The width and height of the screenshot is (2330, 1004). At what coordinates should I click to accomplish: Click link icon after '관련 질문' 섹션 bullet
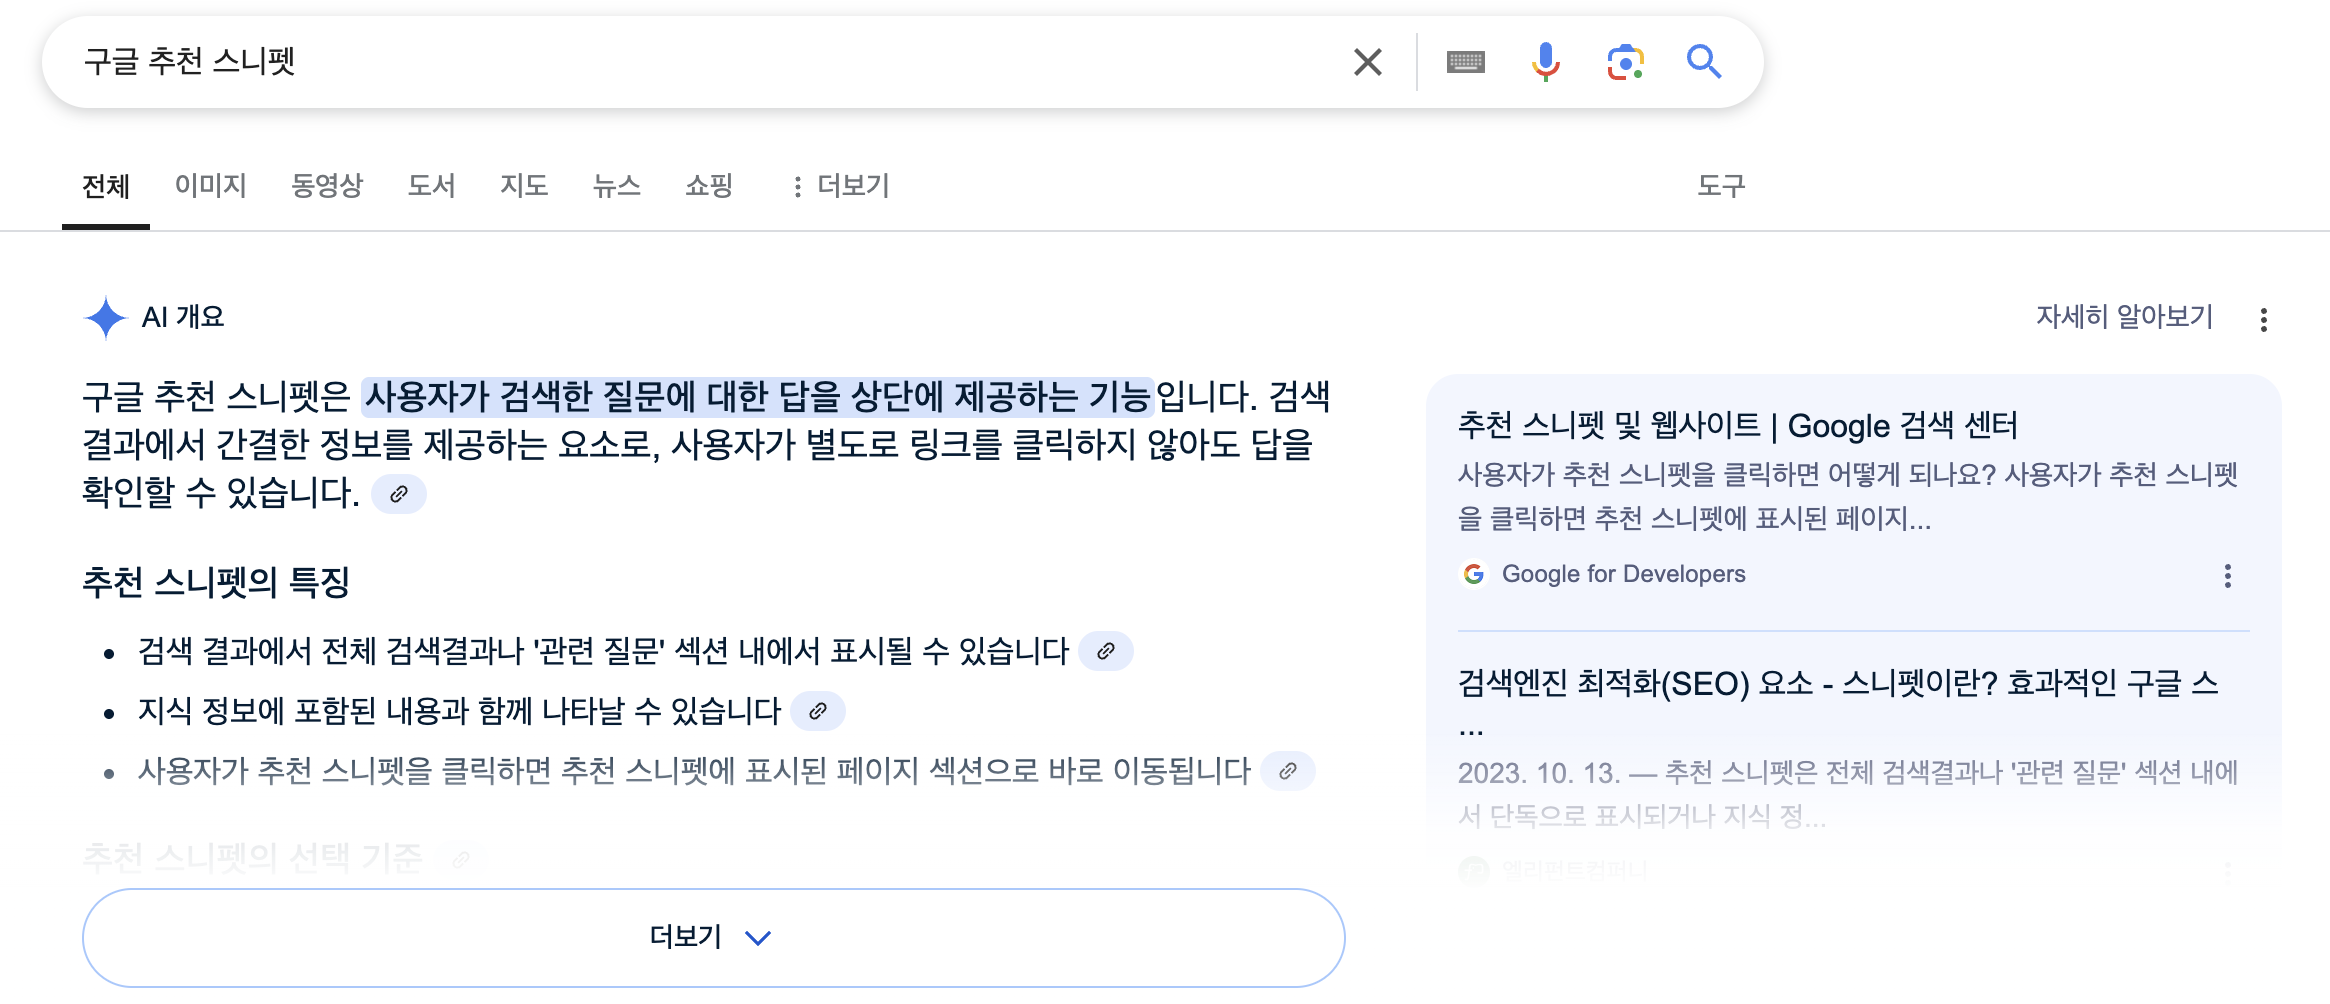click(x=1106, y=651)
